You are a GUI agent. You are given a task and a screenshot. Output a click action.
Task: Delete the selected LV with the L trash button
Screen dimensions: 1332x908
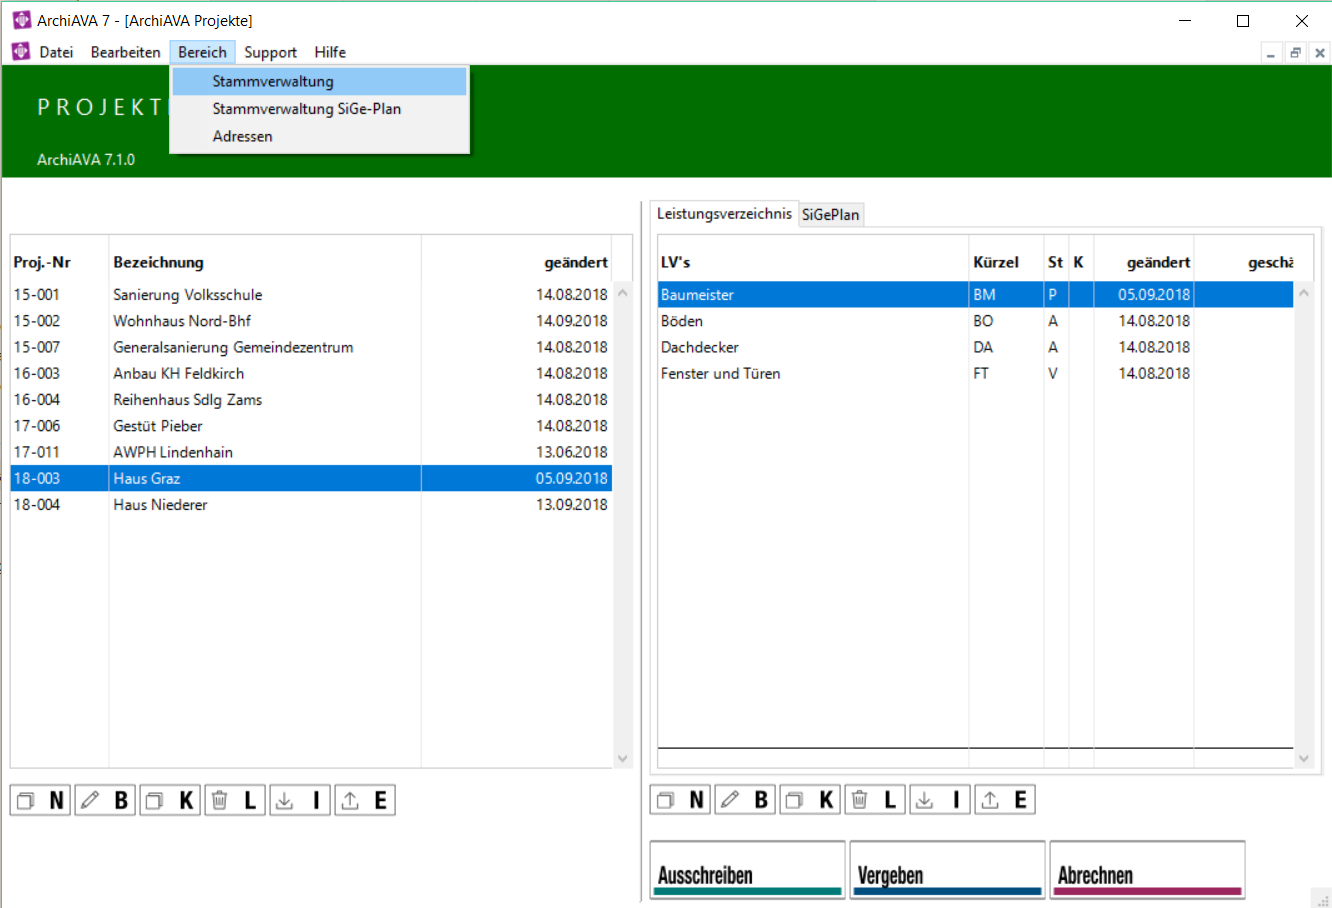coord(875,800)
